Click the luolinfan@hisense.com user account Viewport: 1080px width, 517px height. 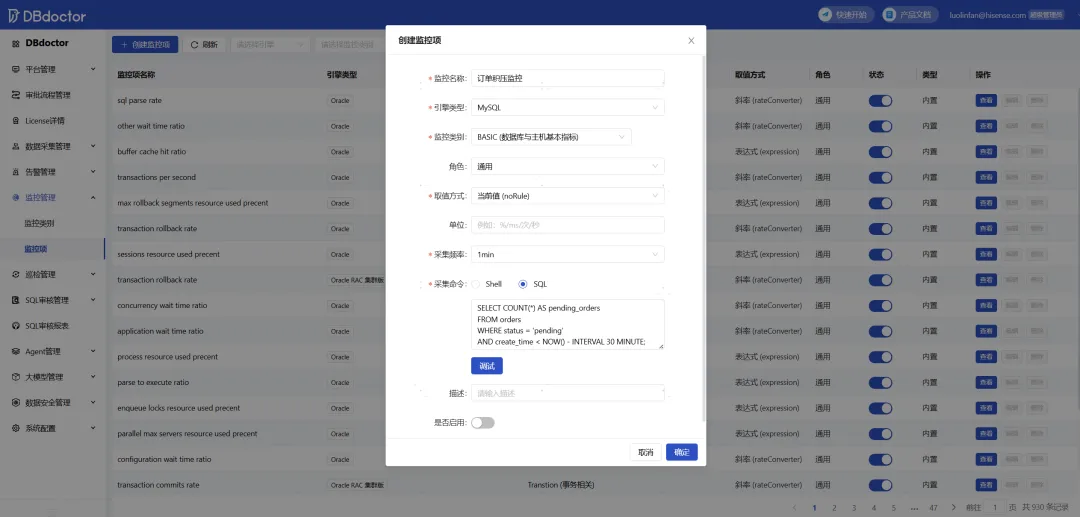986,14
